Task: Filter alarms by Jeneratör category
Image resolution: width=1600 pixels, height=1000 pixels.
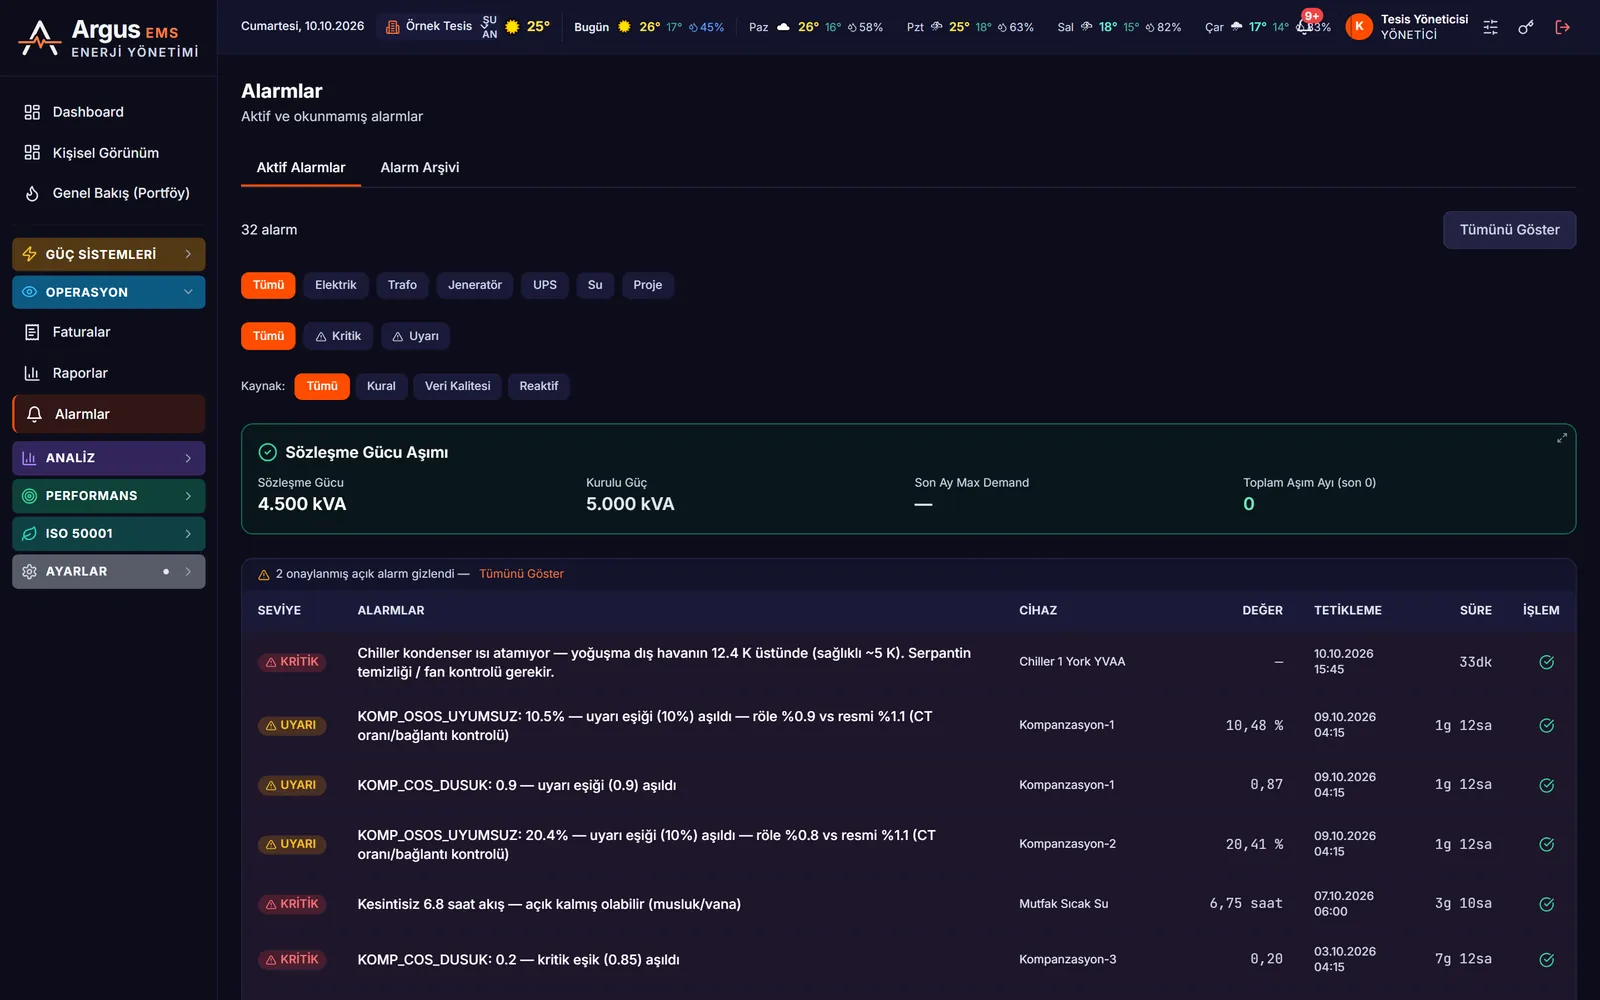Action: pyautogui.click(x=475, y=285)
